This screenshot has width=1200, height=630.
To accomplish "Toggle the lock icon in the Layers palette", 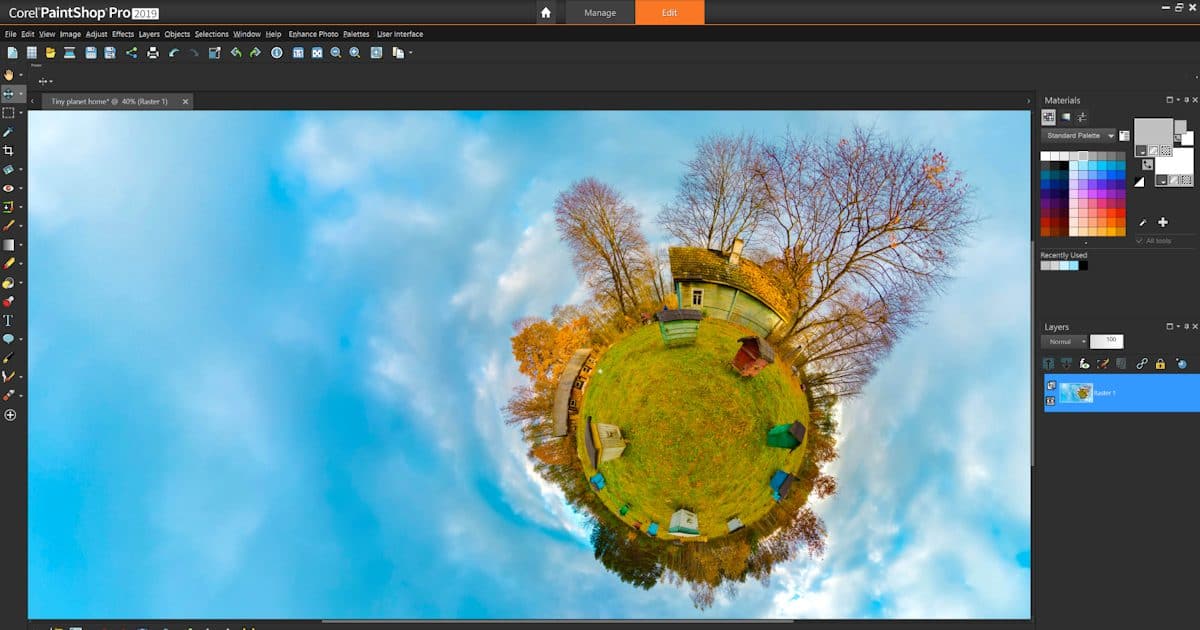I will pos(1160,364).
